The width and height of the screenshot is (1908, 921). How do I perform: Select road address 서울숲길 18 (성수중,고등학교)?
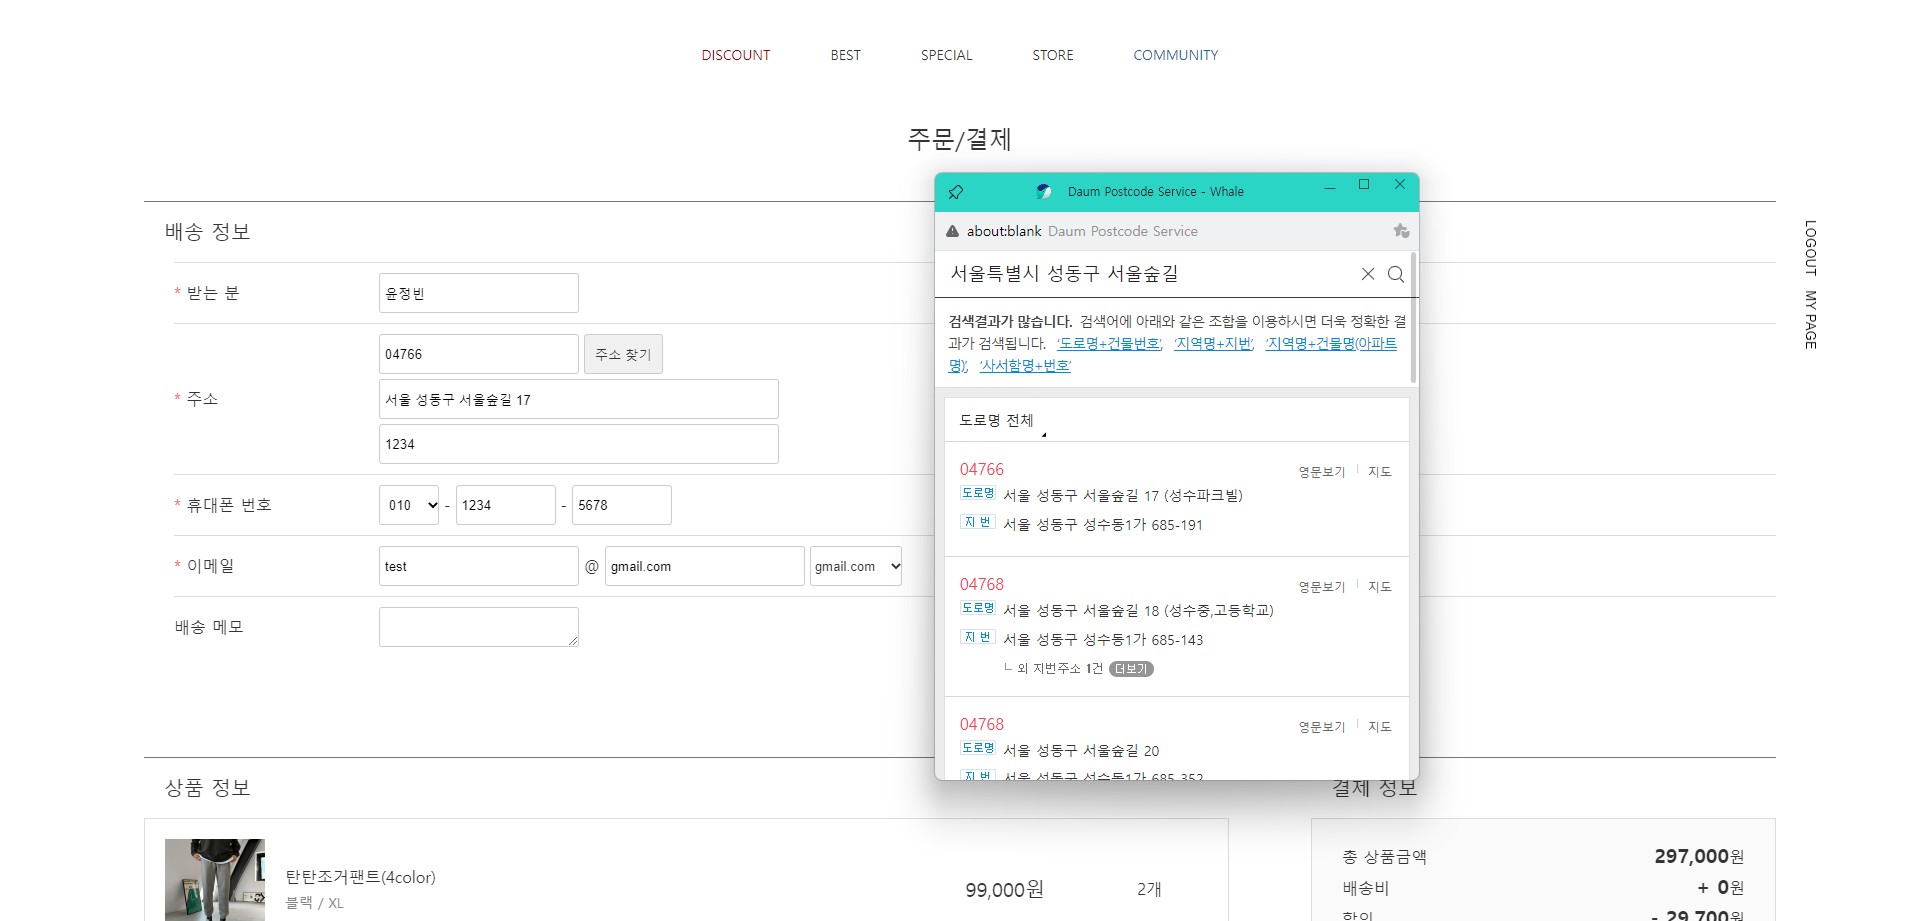tap(1138, 611)
